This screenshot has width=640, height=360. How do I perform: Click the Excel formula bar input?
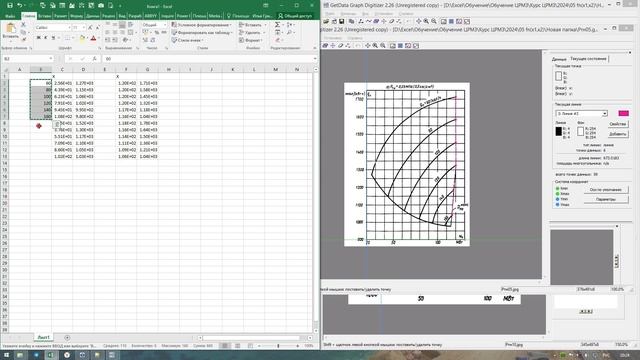click(x=207, y=59)
